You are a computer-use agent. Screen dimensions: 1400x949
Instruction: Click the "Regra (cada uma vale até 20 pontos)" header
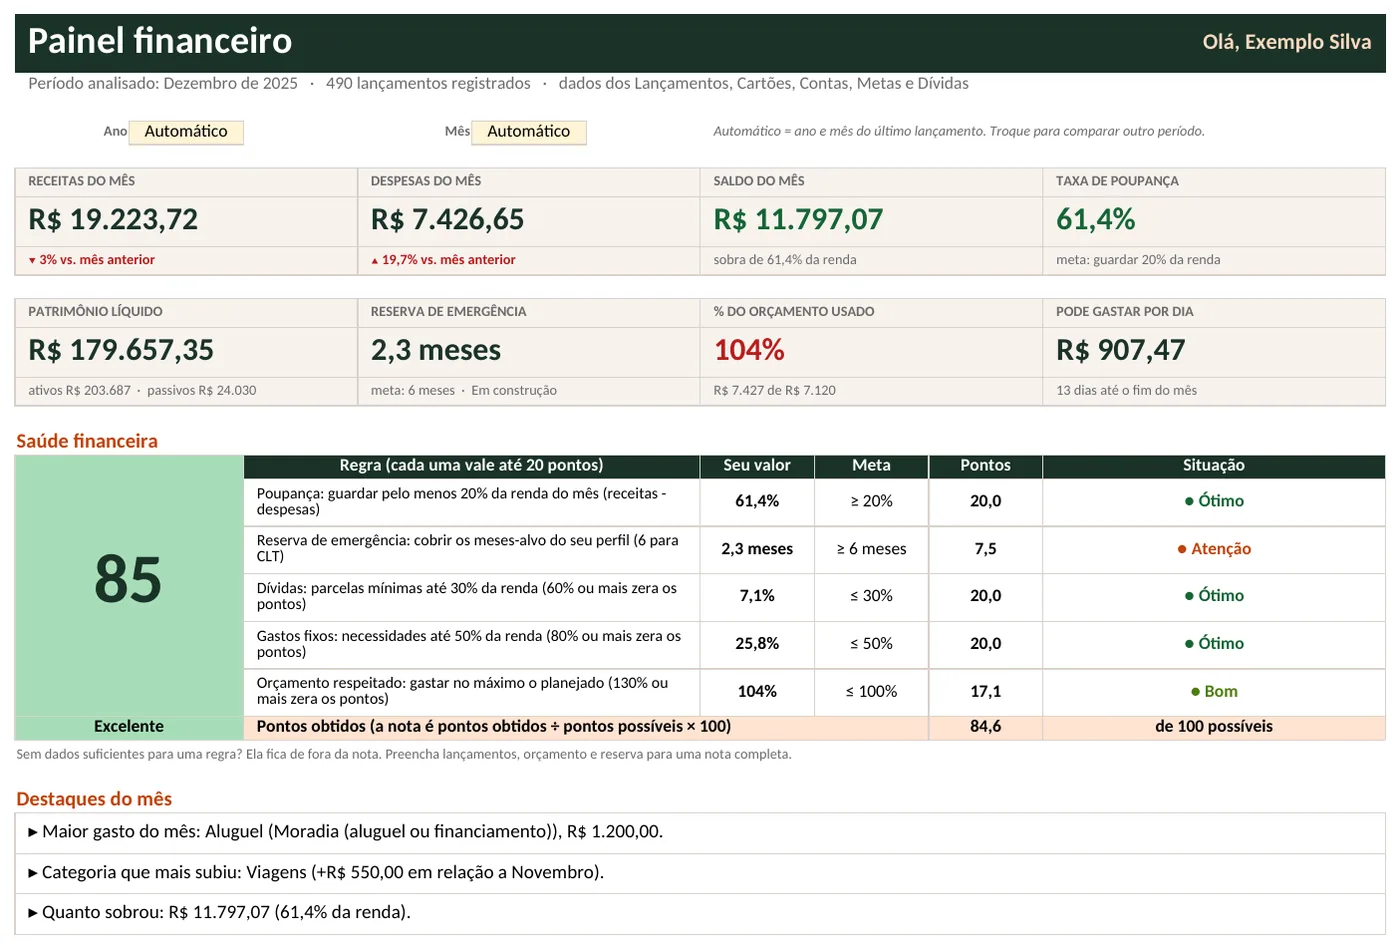pos(471,466)
